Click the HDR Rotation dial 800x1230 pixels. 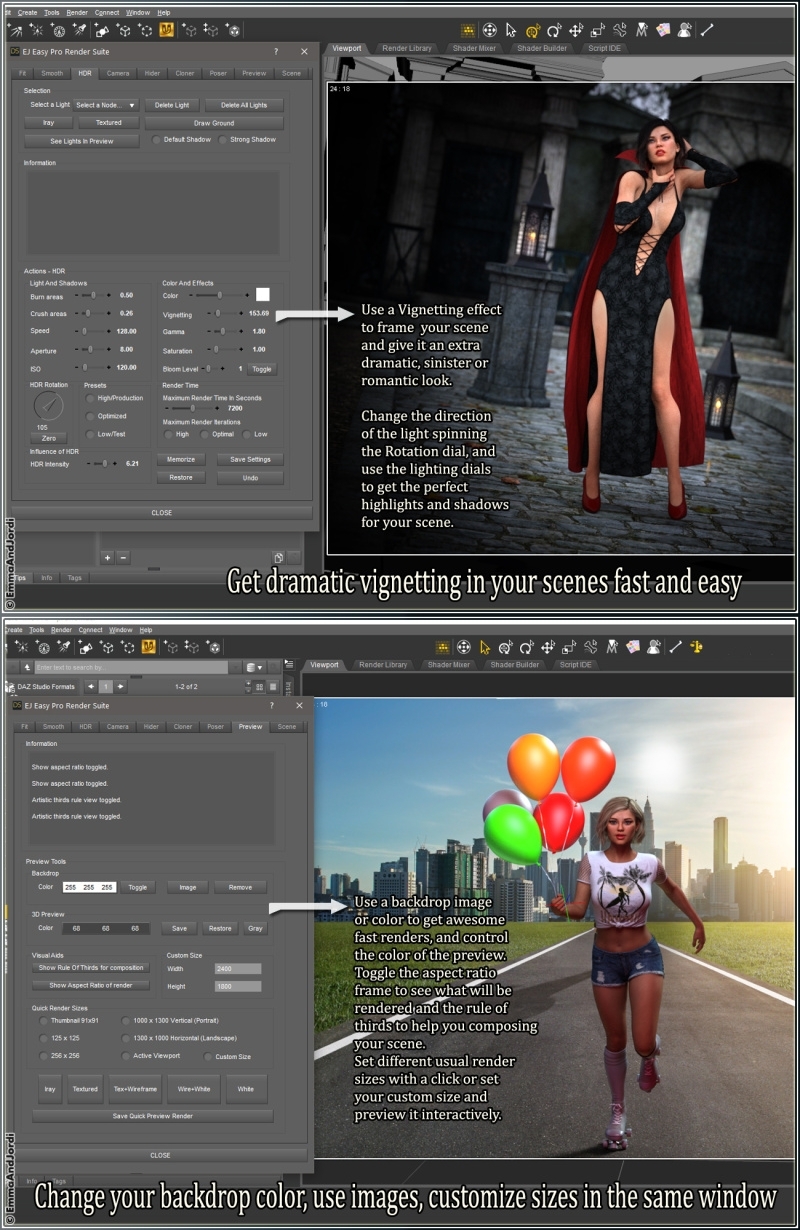click(x=47, y=406)
